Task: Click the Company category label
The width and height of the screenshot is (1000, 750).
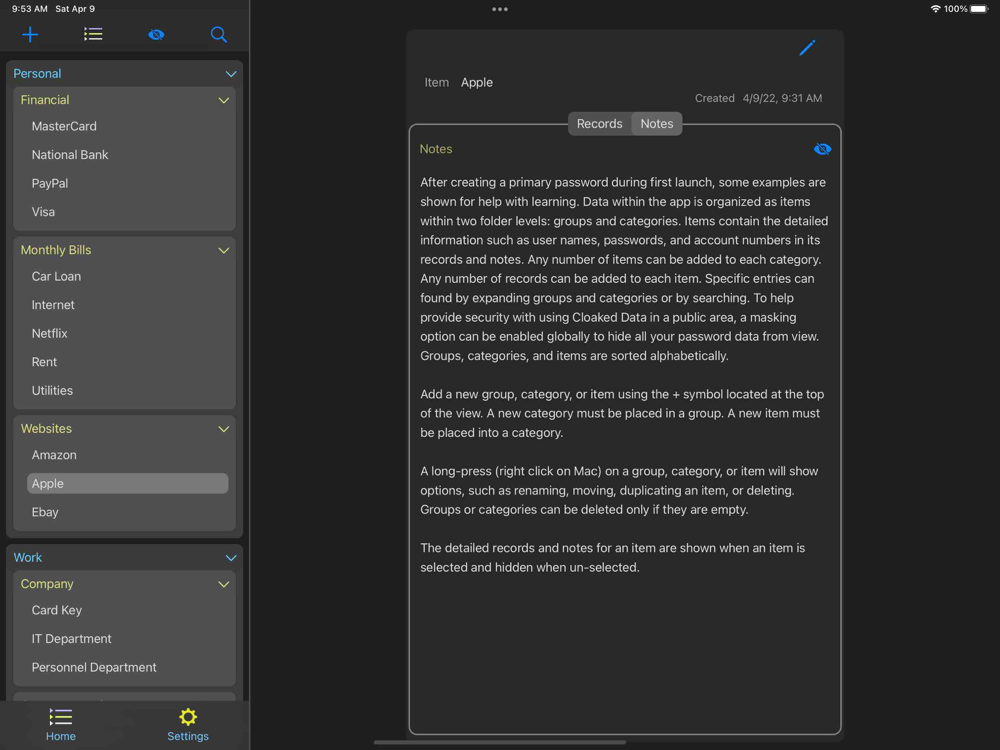Action: [x=47, y=584]
